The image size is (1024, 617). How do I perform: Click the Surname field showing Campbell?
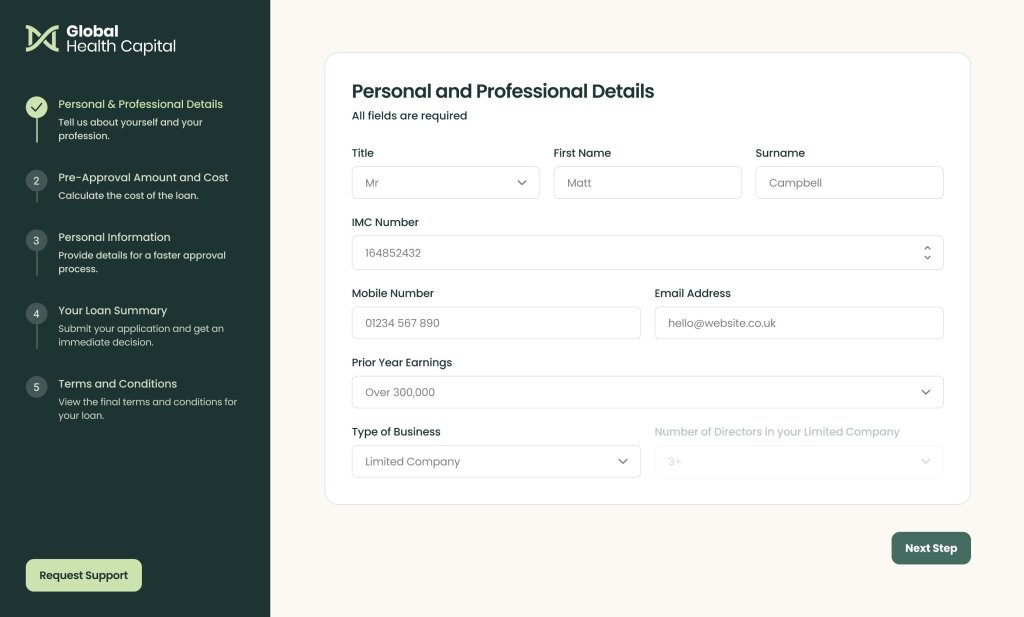[849, 182]
